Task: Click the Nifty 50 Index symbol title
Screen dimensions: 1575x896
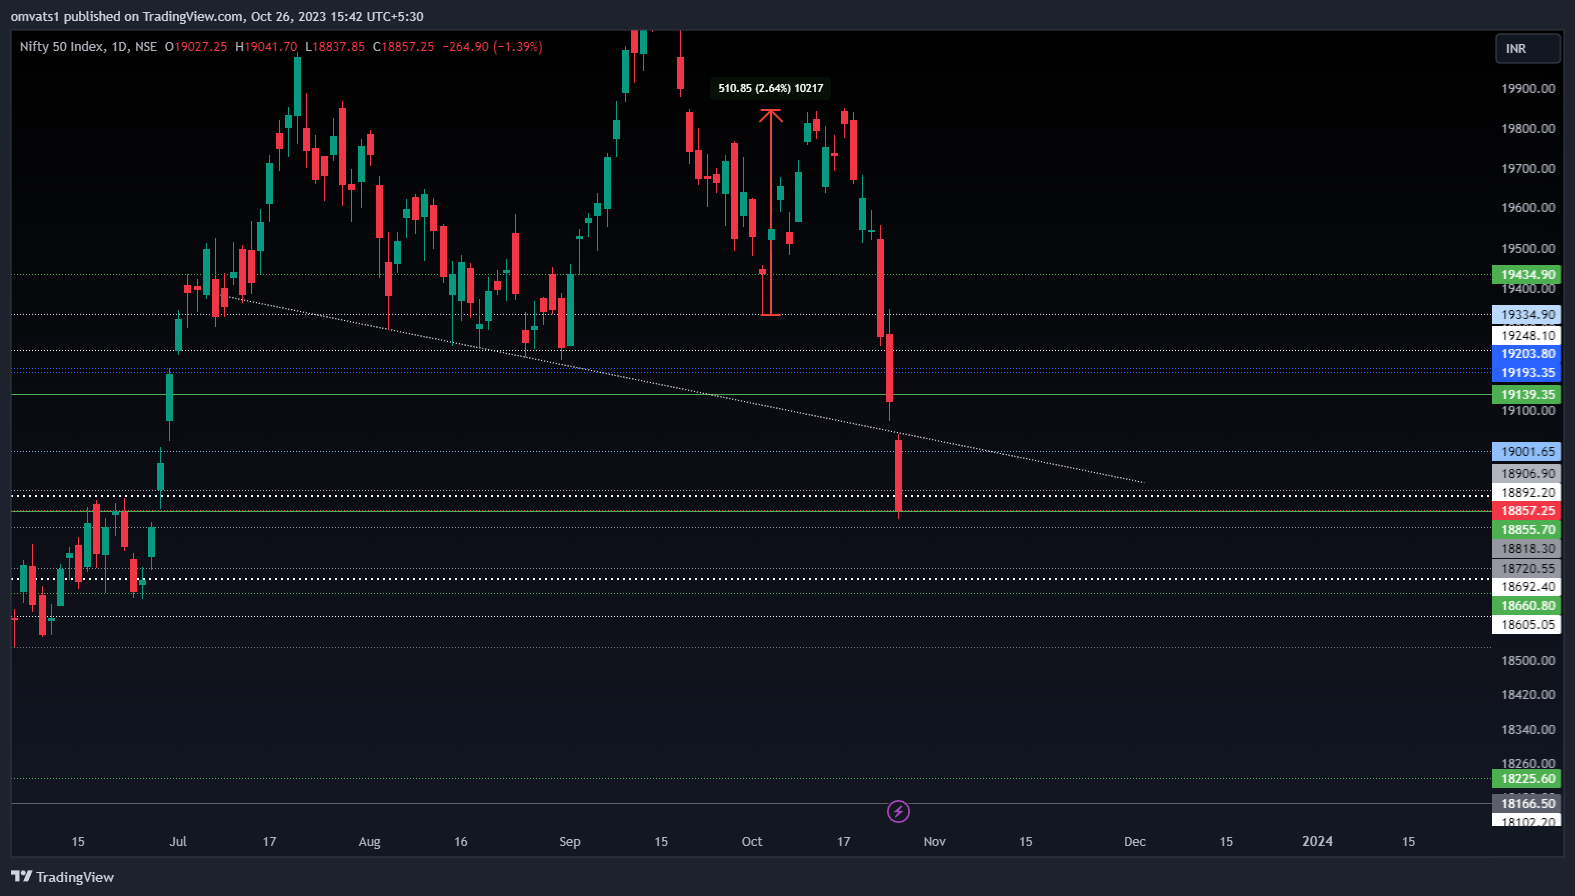Action: [x=61, y=47]
